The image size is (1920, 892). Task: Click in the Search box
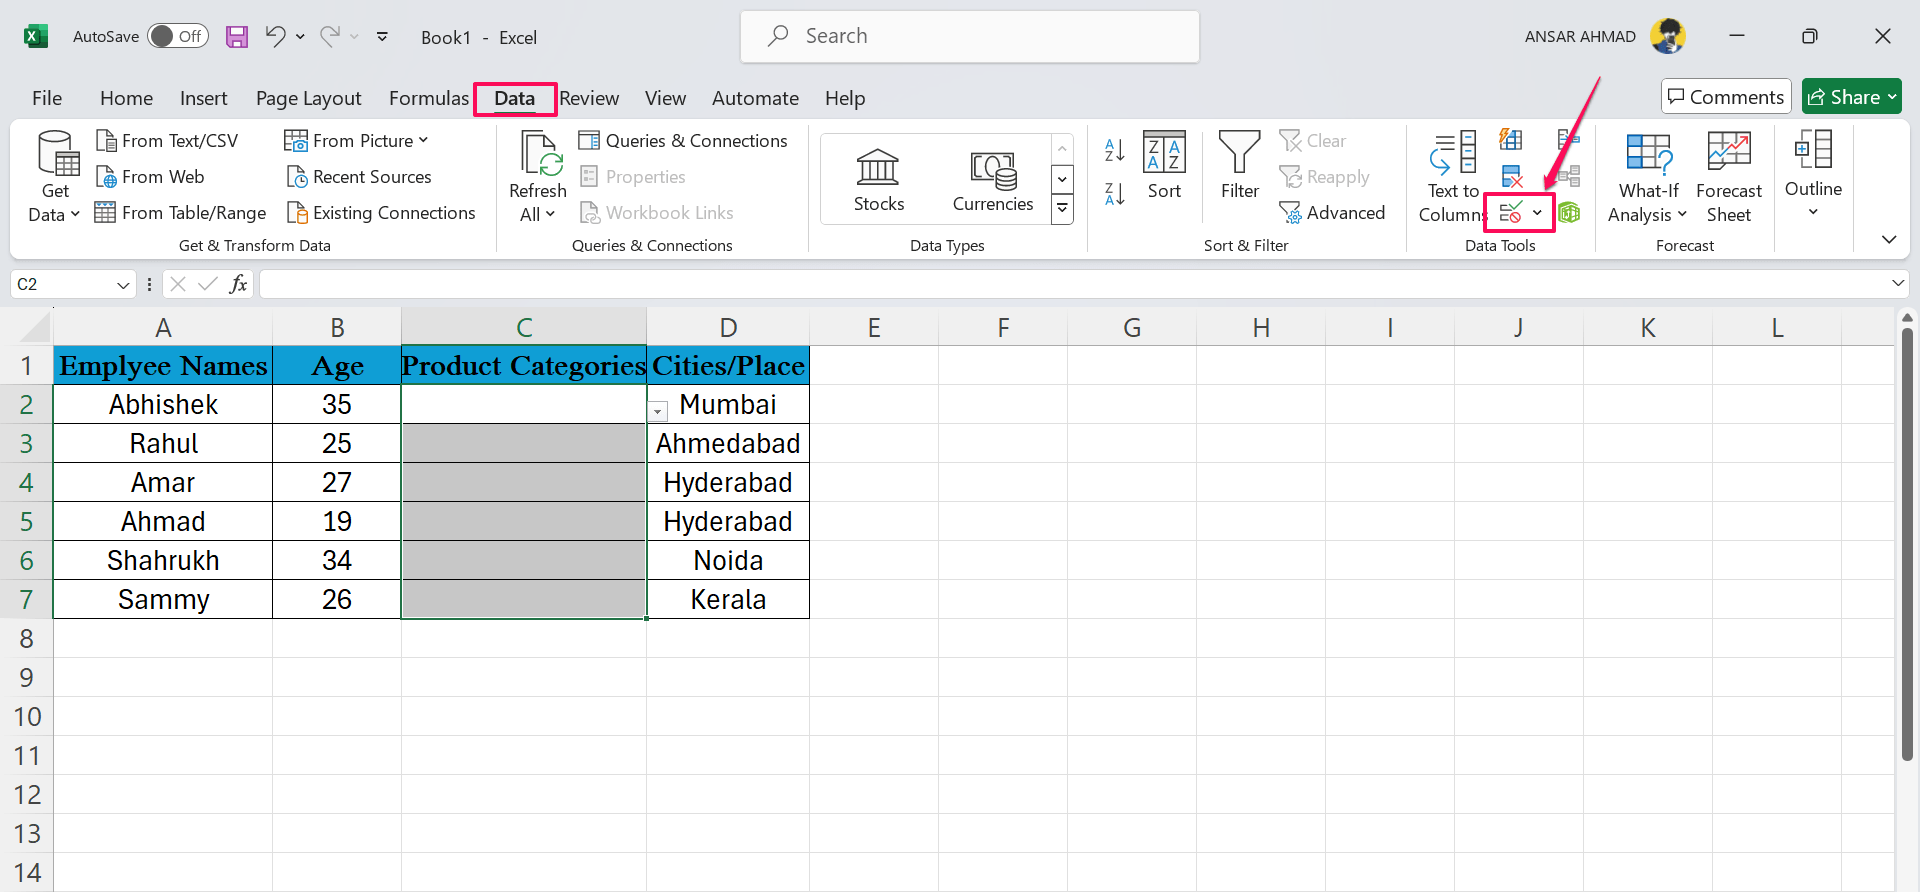tap(970, 36)
